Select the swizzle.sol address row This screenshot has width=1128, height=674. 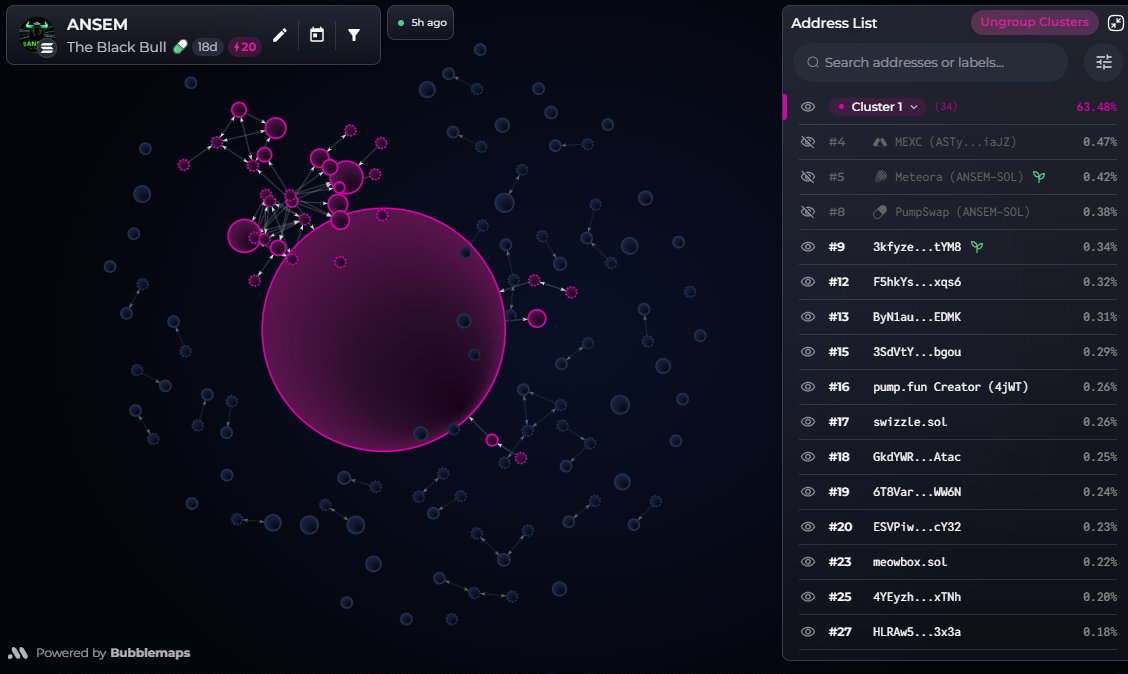coord(958,422)
